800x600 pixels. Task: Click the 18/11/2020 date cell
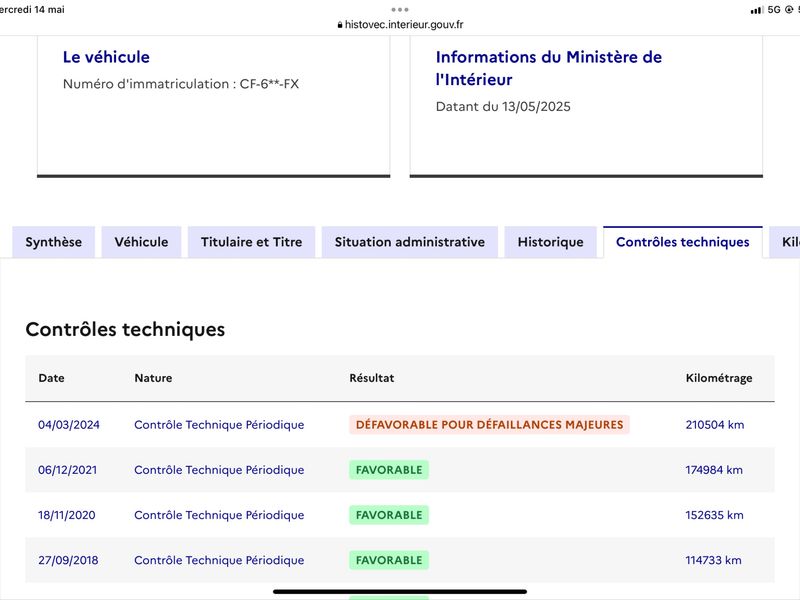coord(67,515)
